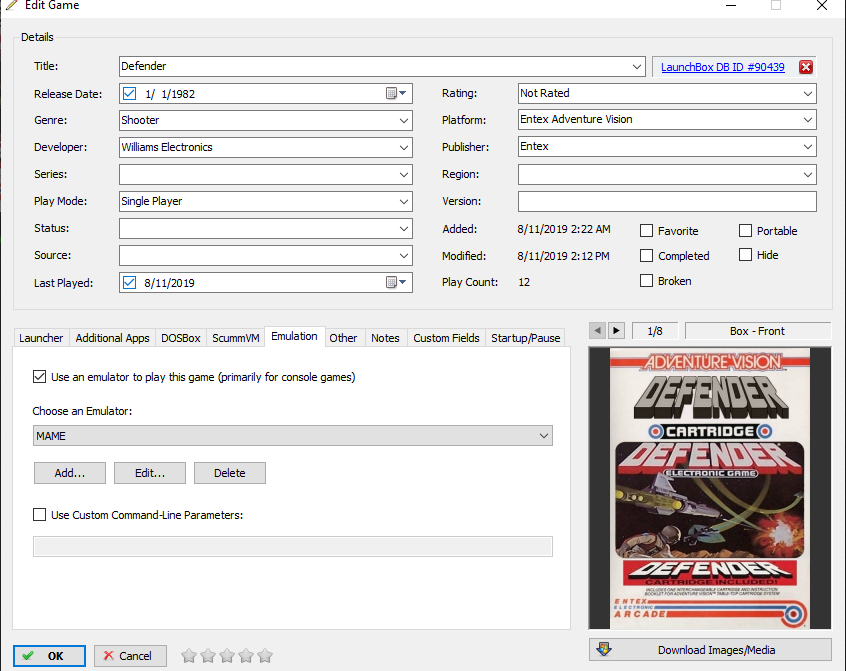Set rating to three stars
846x671 pixels.
pyautogui.click(x=227, y=656)
